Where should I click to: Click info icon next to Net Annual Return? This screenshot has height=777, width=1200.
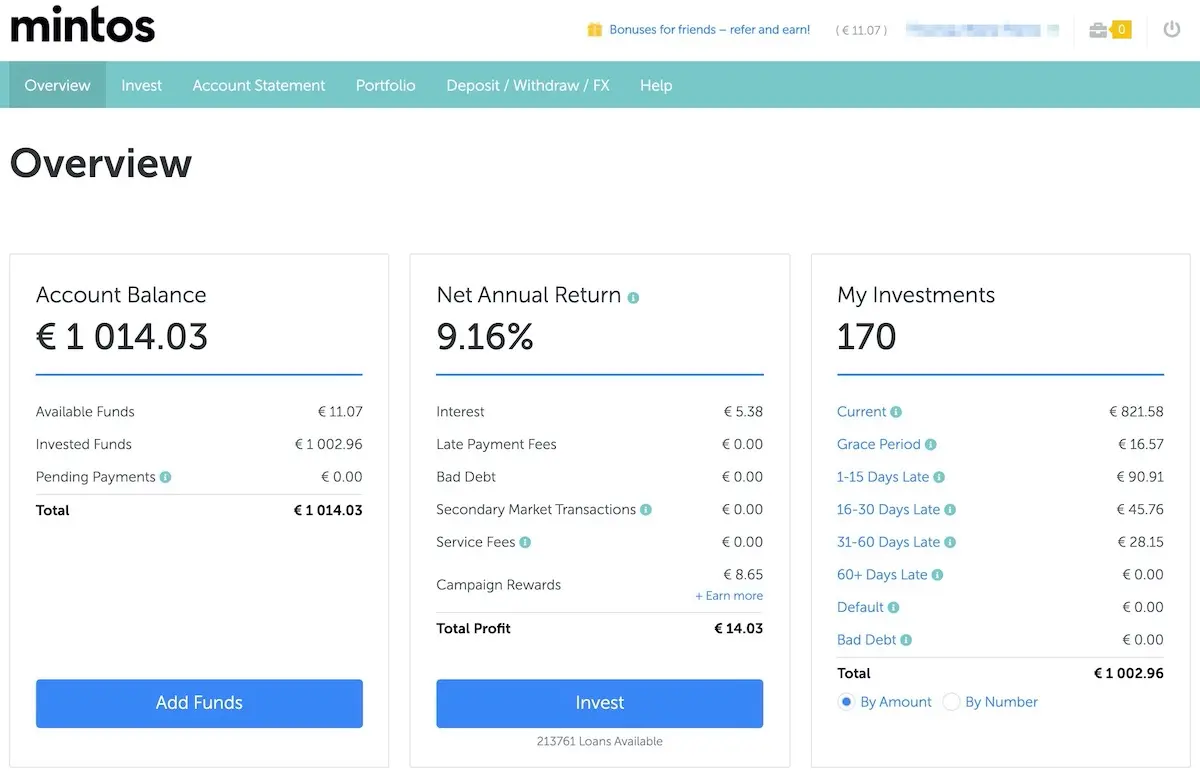(633, 297)
